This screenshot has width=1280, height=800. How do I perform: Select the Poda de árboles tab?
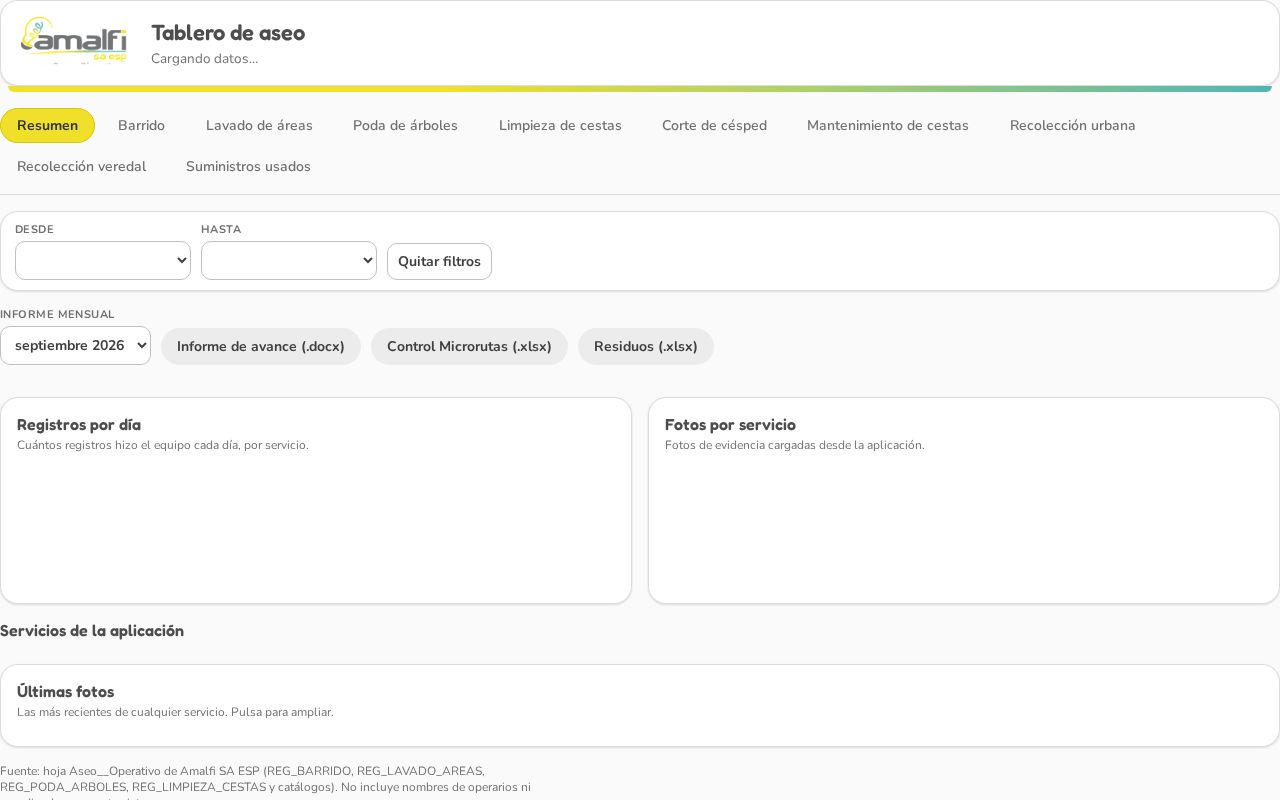[405, 126]
